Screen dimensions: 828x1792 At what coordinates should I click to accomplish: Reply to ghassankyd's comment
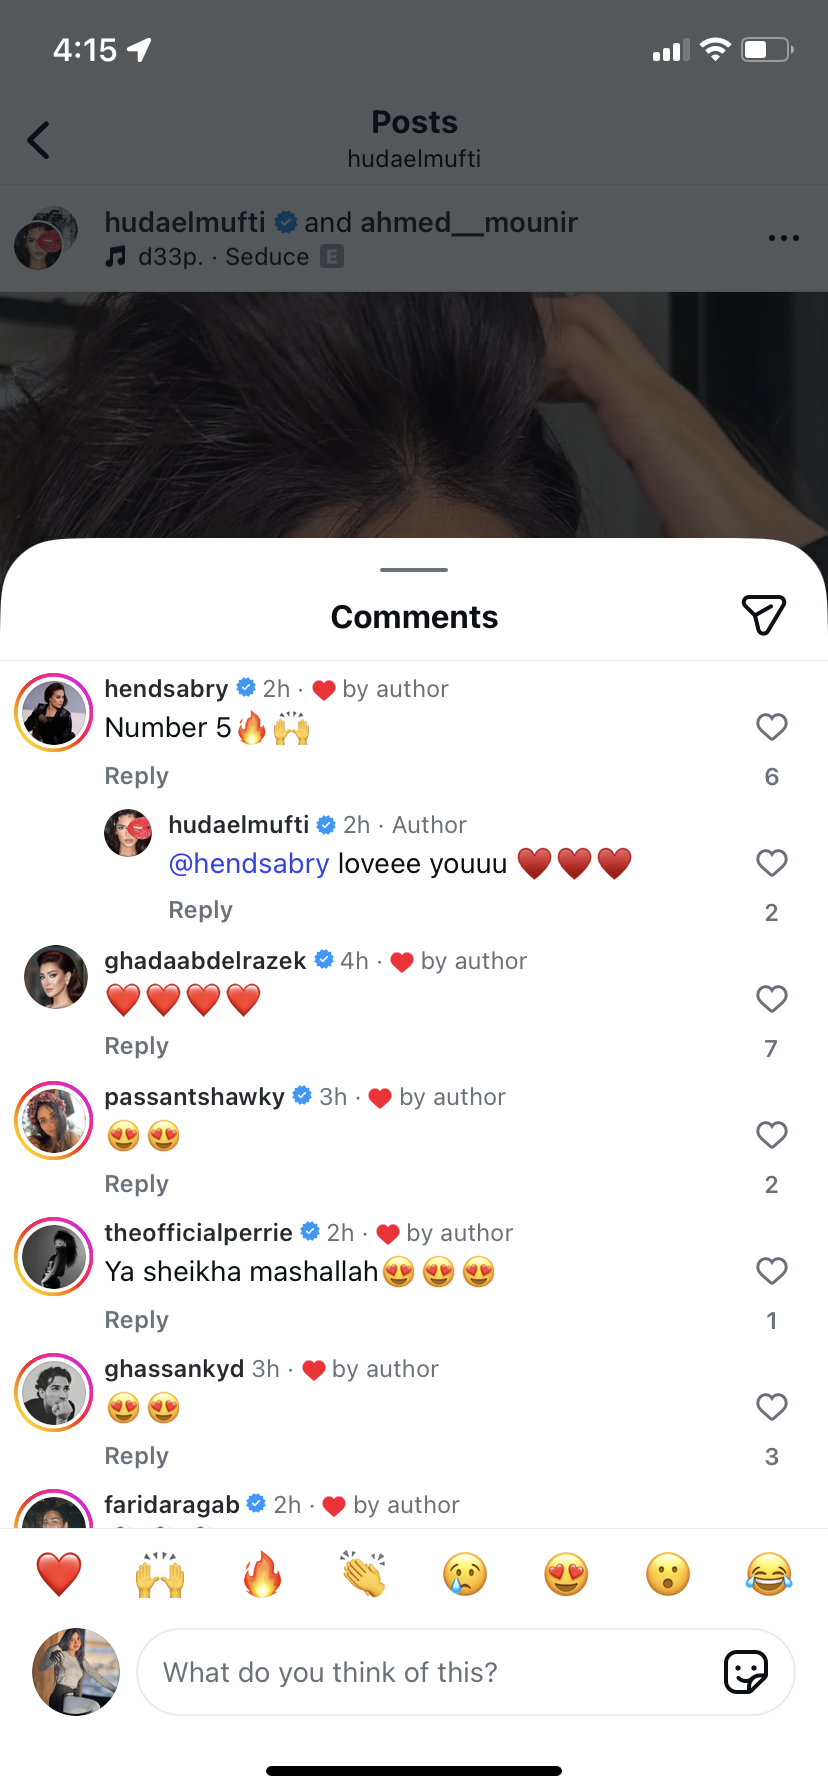coord(137,1456)
